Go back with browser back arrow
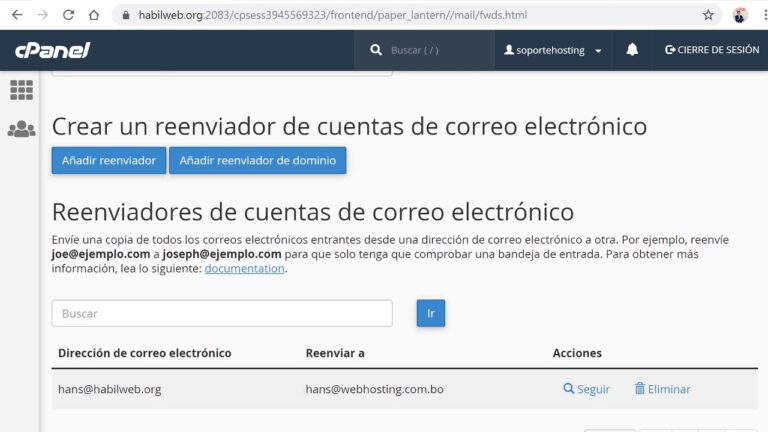This screenshot has width=768, height=432. pyautogui.click(x=17, y=15)
